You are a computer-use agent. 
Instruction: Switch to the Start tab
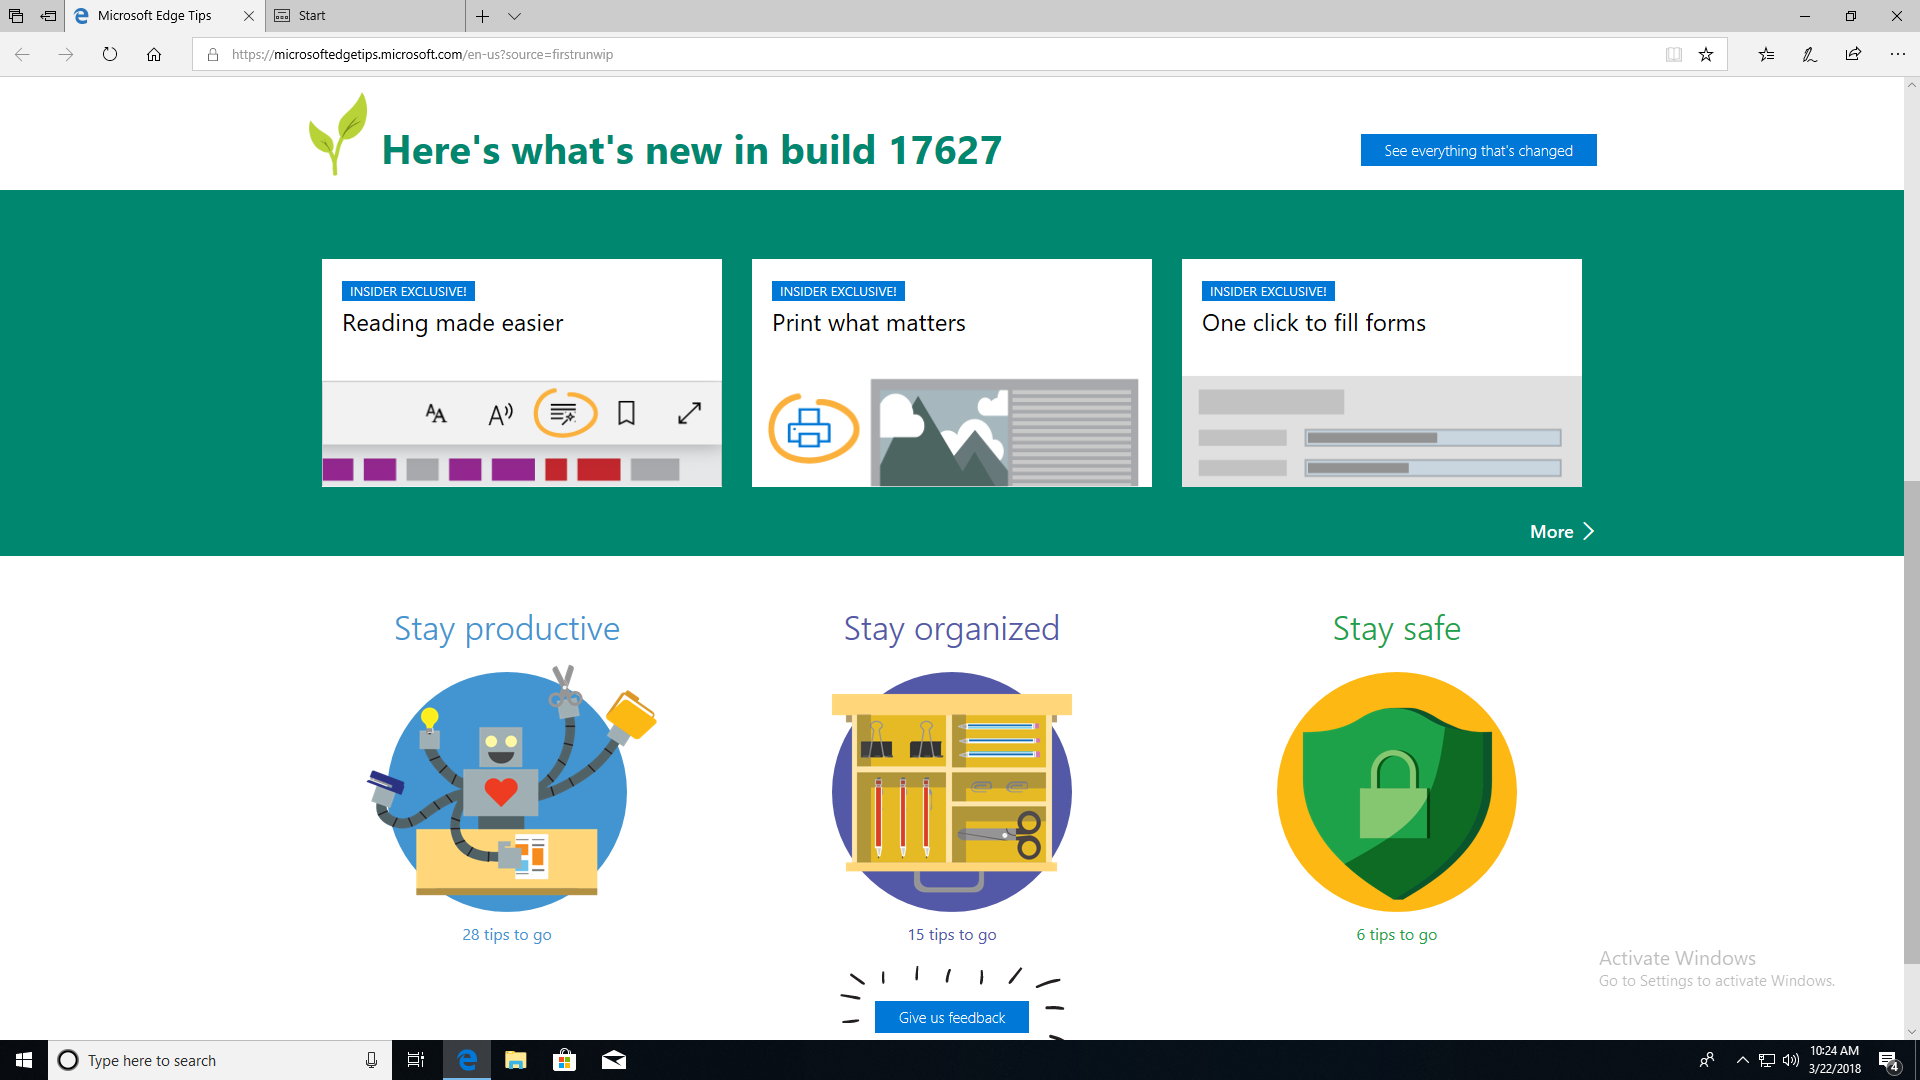(x=365, y=16)
